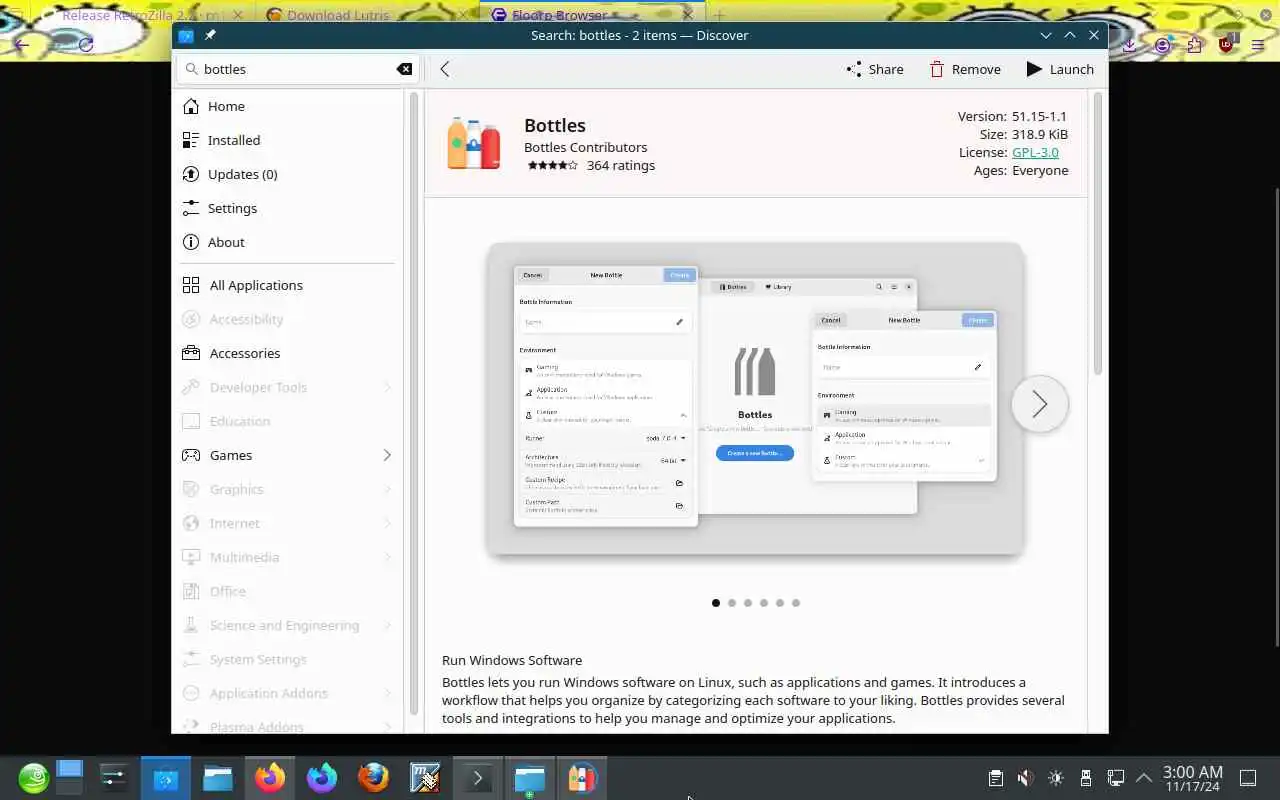Open the audio volume tray icon
1280x800 pixels.
coord(1025,777)
